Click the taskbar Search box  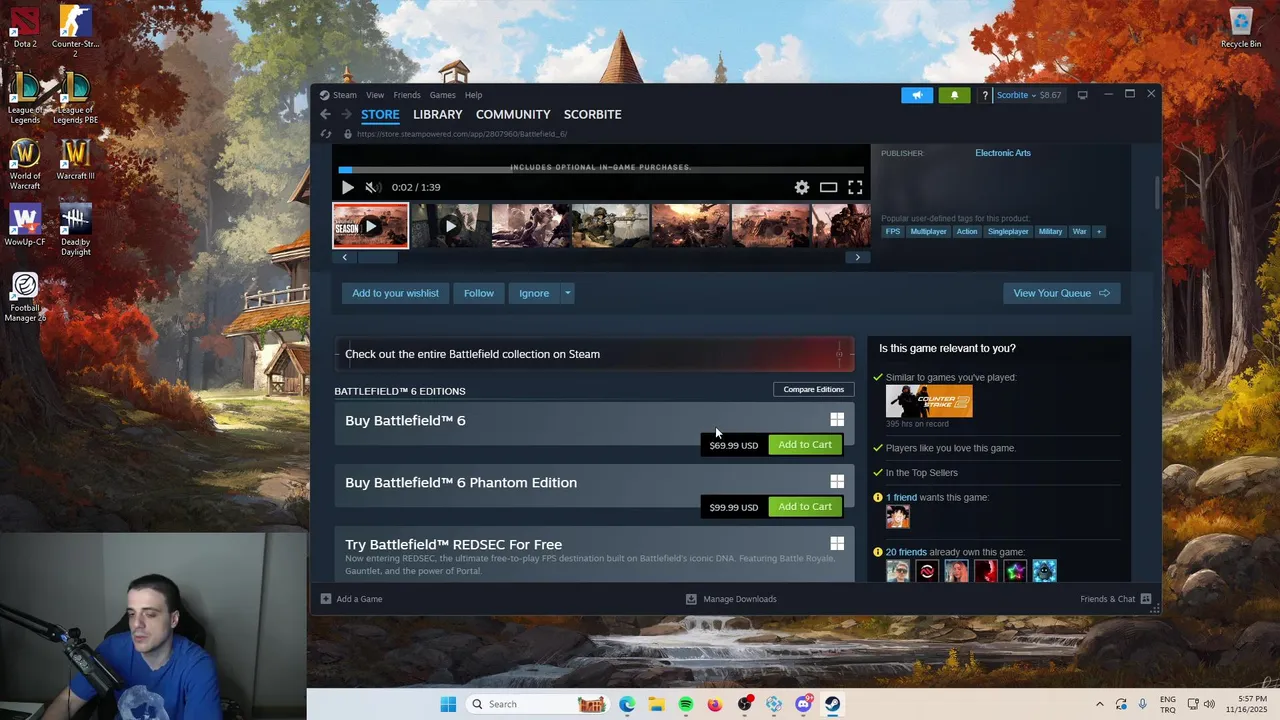(x=538, y=704)
